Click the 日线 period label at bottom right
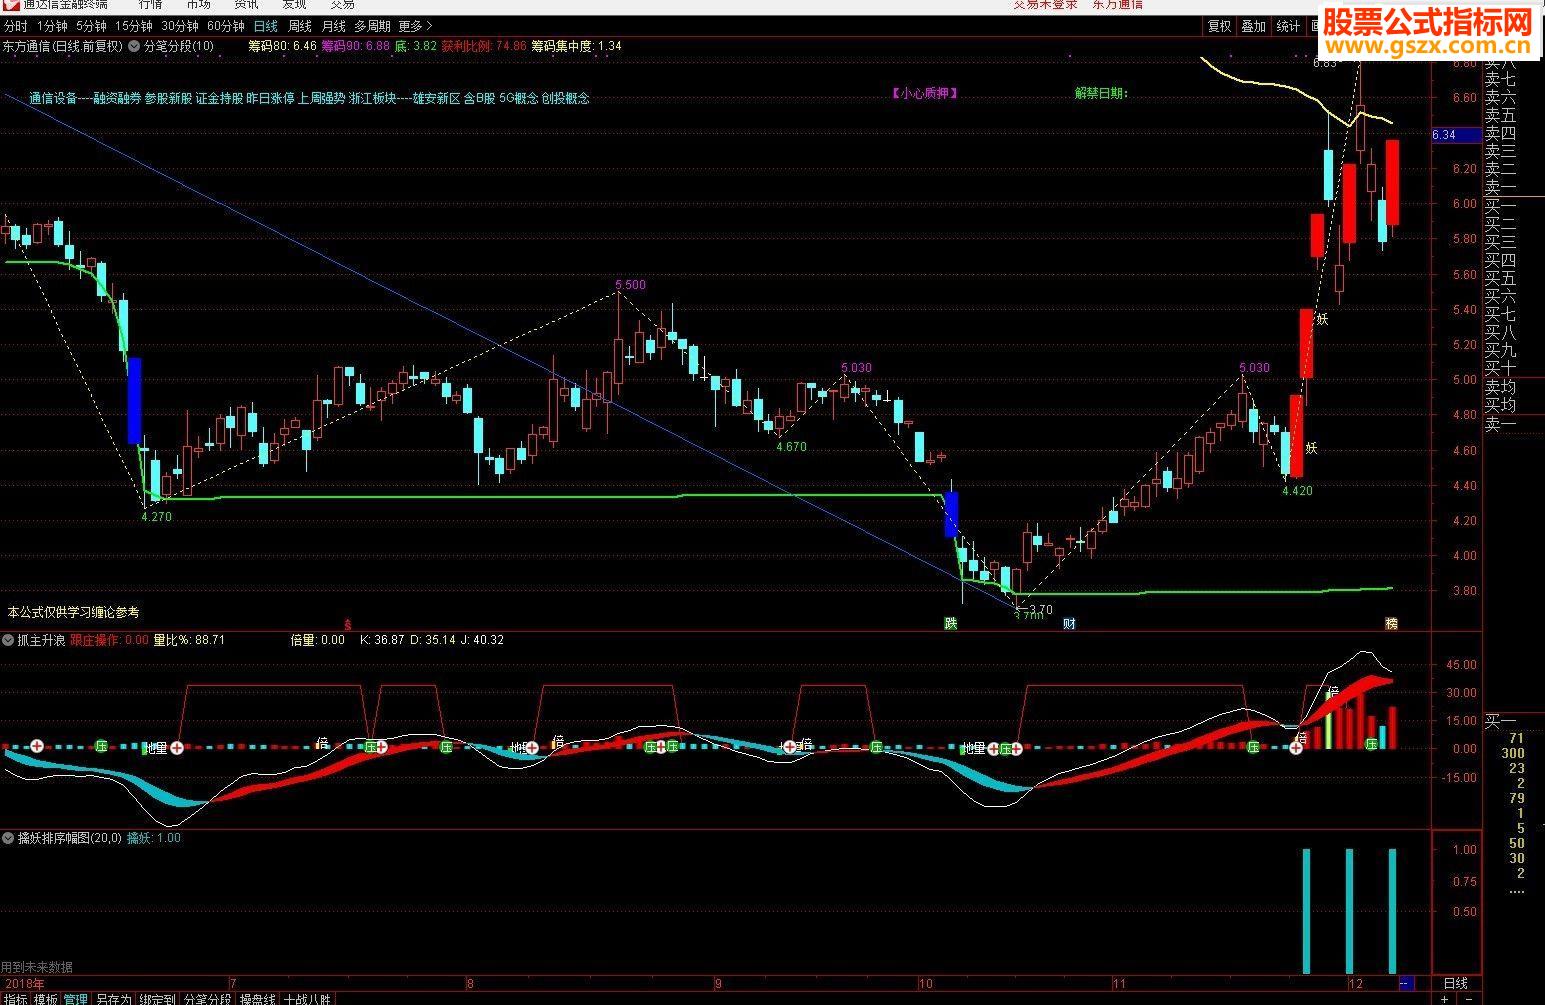 click(1455, 983)
